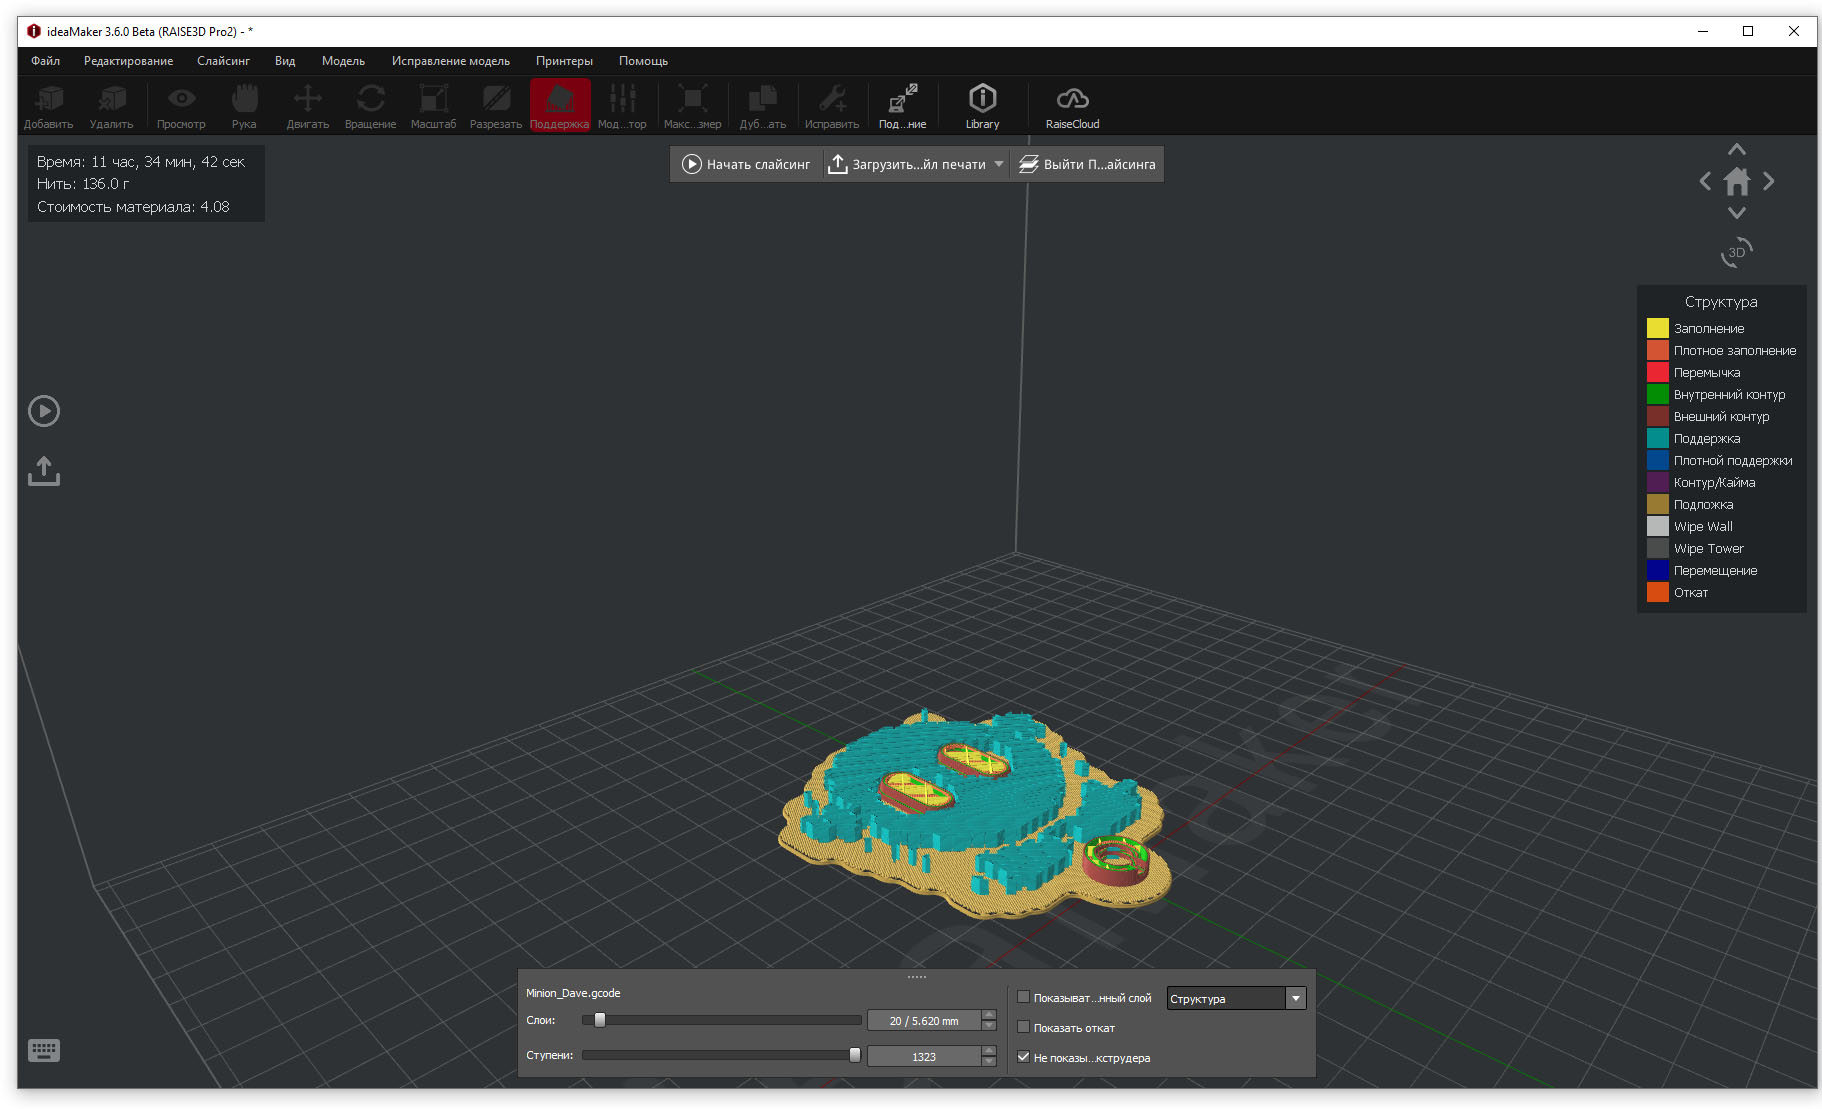Click the view right arrow beside home
The image size is (1822, 1109).
click(1769, 181)
